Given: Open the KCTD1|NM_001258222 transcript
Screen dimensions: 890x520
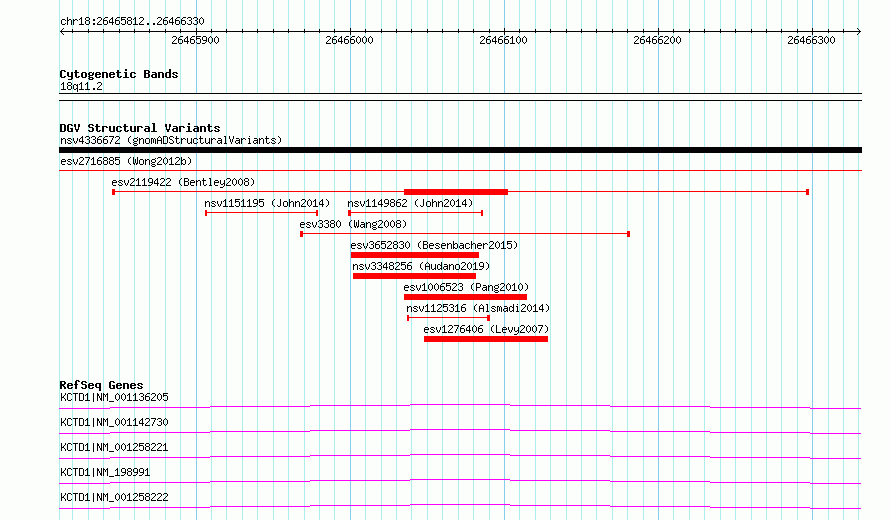Looking at the screenshot, I should tap(114, 497).
